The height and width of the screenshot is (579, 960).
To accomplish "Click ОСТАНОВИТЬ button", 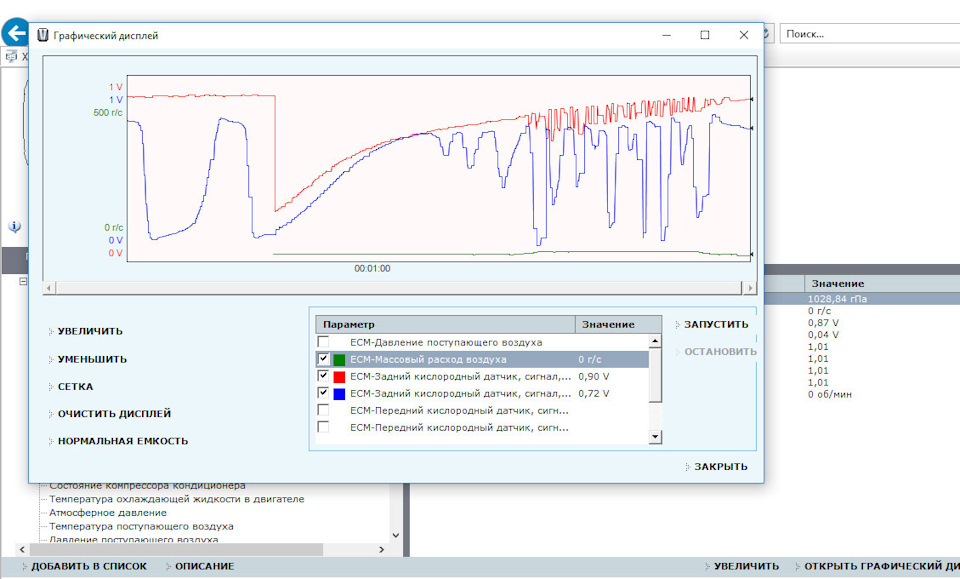I will pos(720,351).
